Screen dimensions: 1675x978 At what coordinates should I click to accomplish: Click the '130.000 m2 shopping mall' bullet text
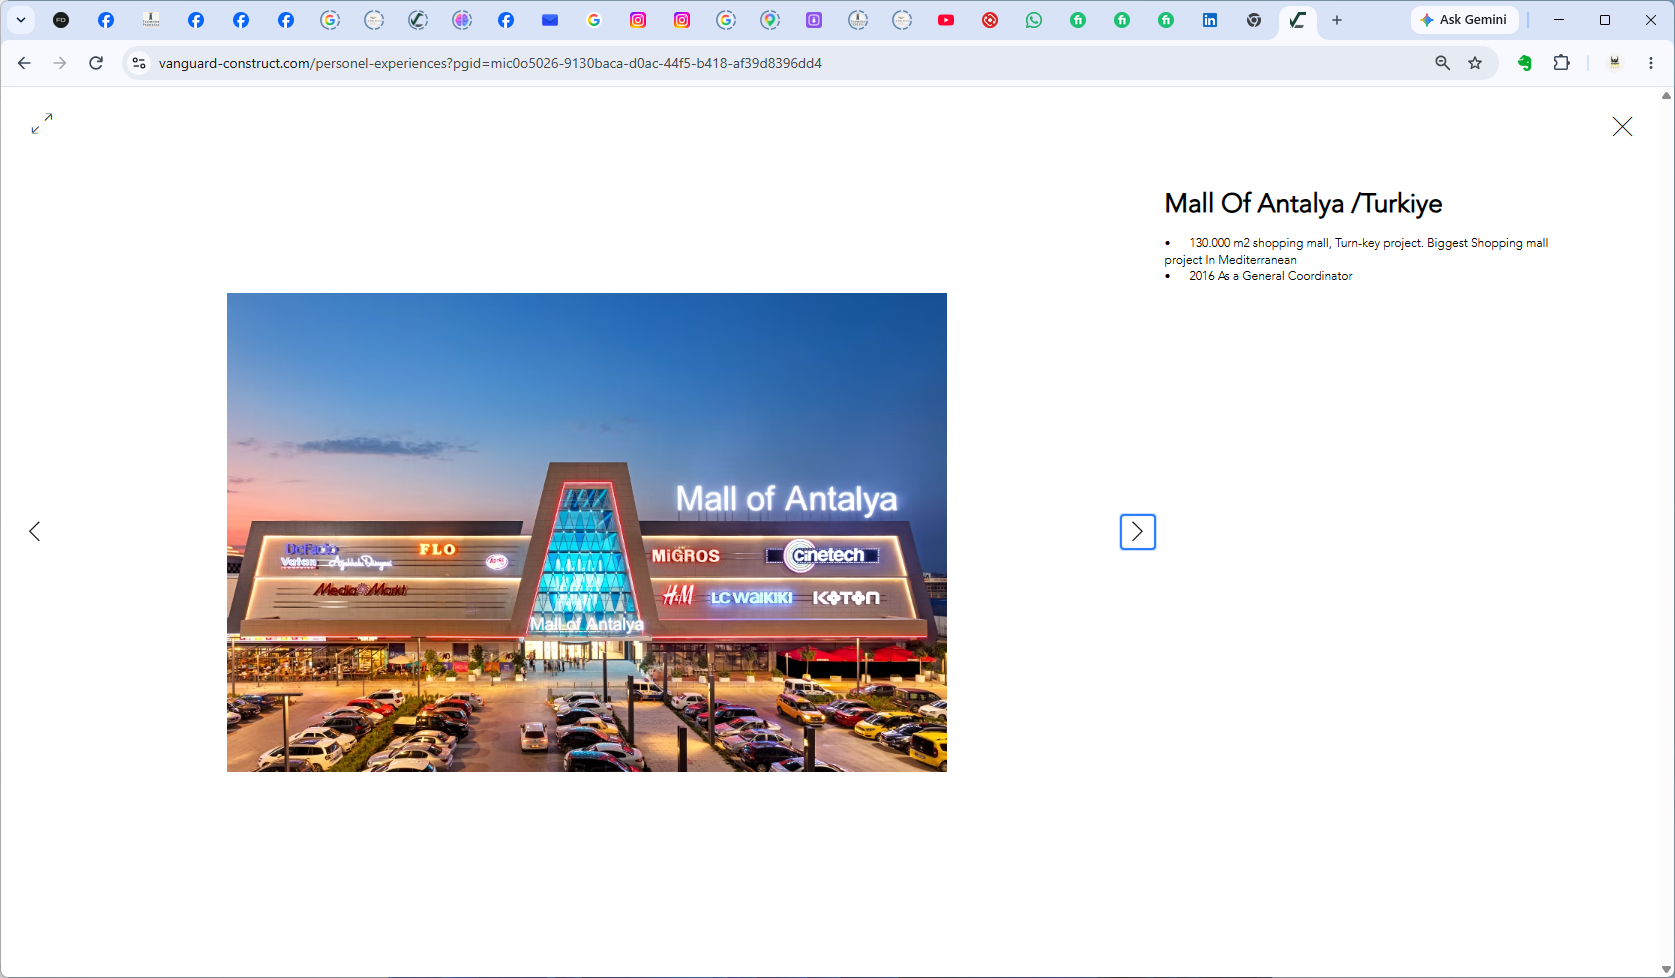coord(1357,251)
